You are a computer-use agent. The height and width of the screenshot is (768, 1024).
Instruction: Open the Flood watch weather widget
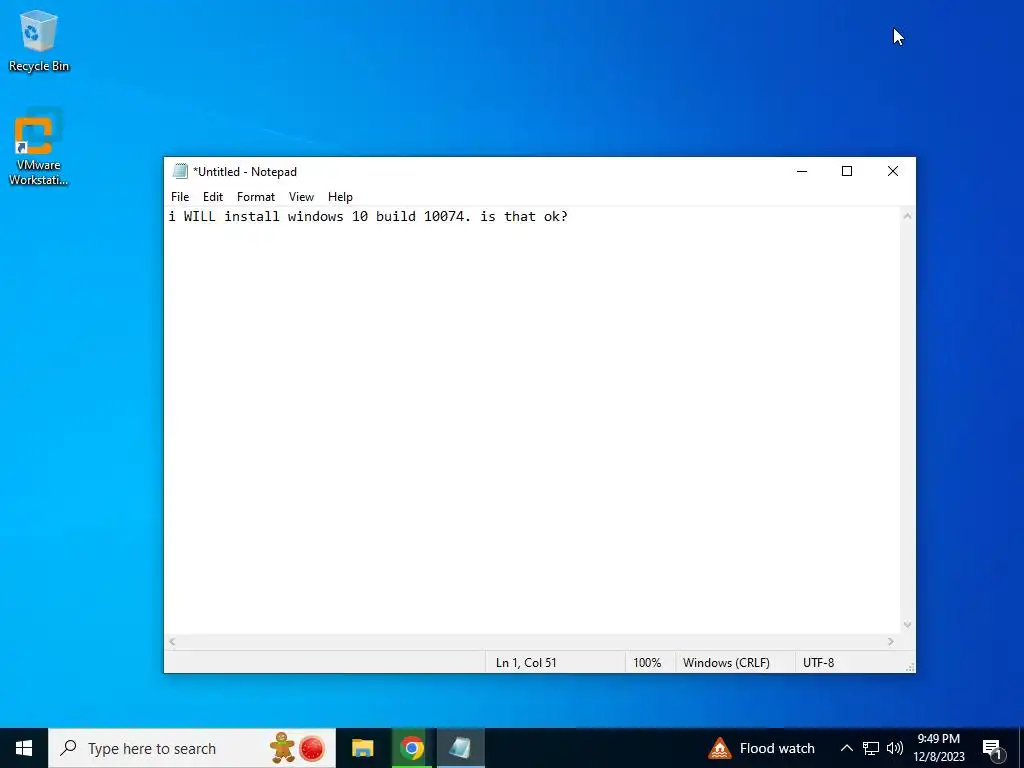coord(761,748)
